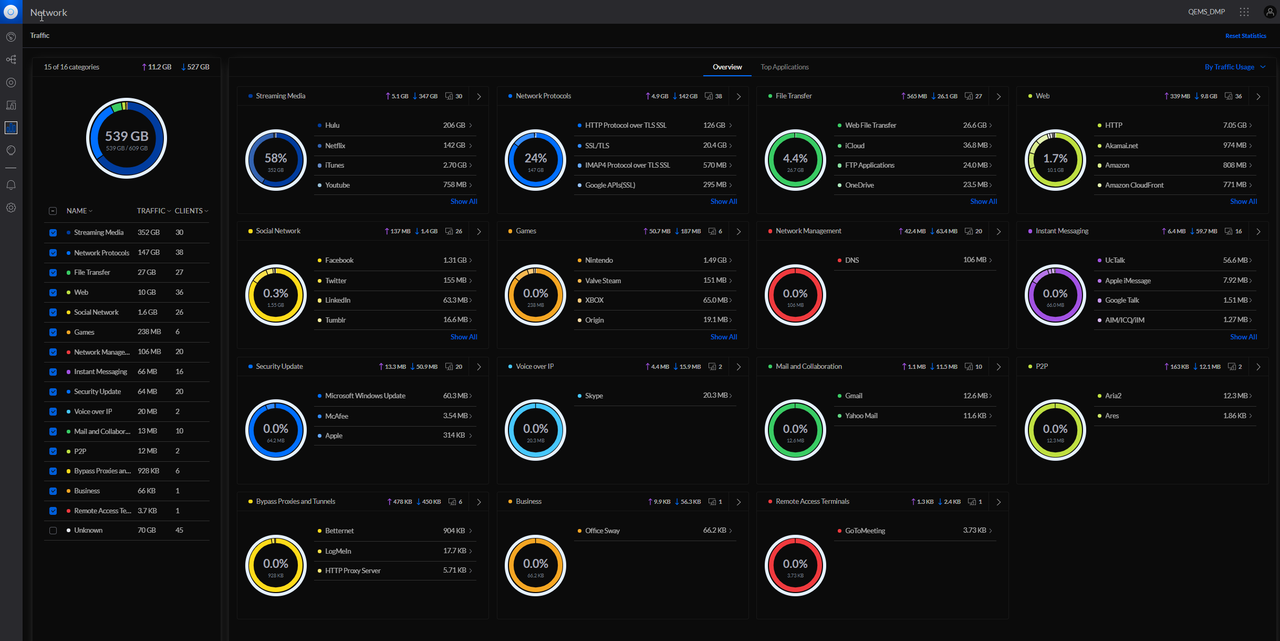Expand the File Transfer card chevron

pyautogui.click(x=999, y=97)
